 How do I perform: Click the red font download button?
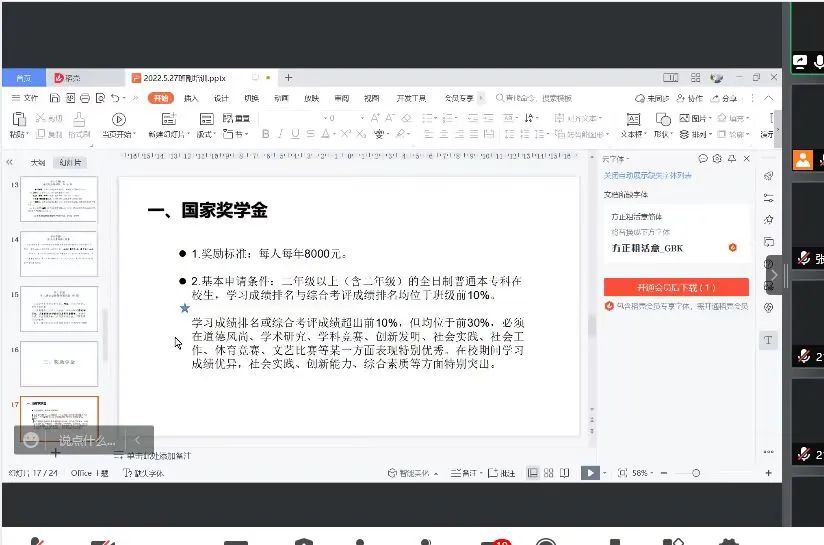coord(676,287)
